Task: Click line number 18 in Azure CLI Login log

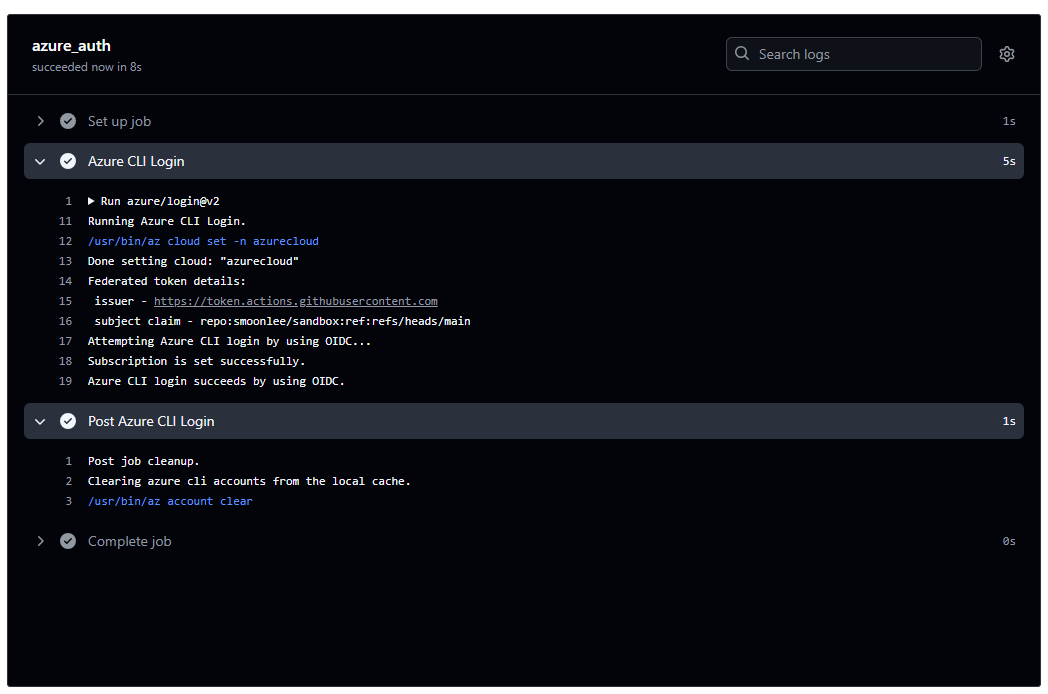Action: pos(66,361)
